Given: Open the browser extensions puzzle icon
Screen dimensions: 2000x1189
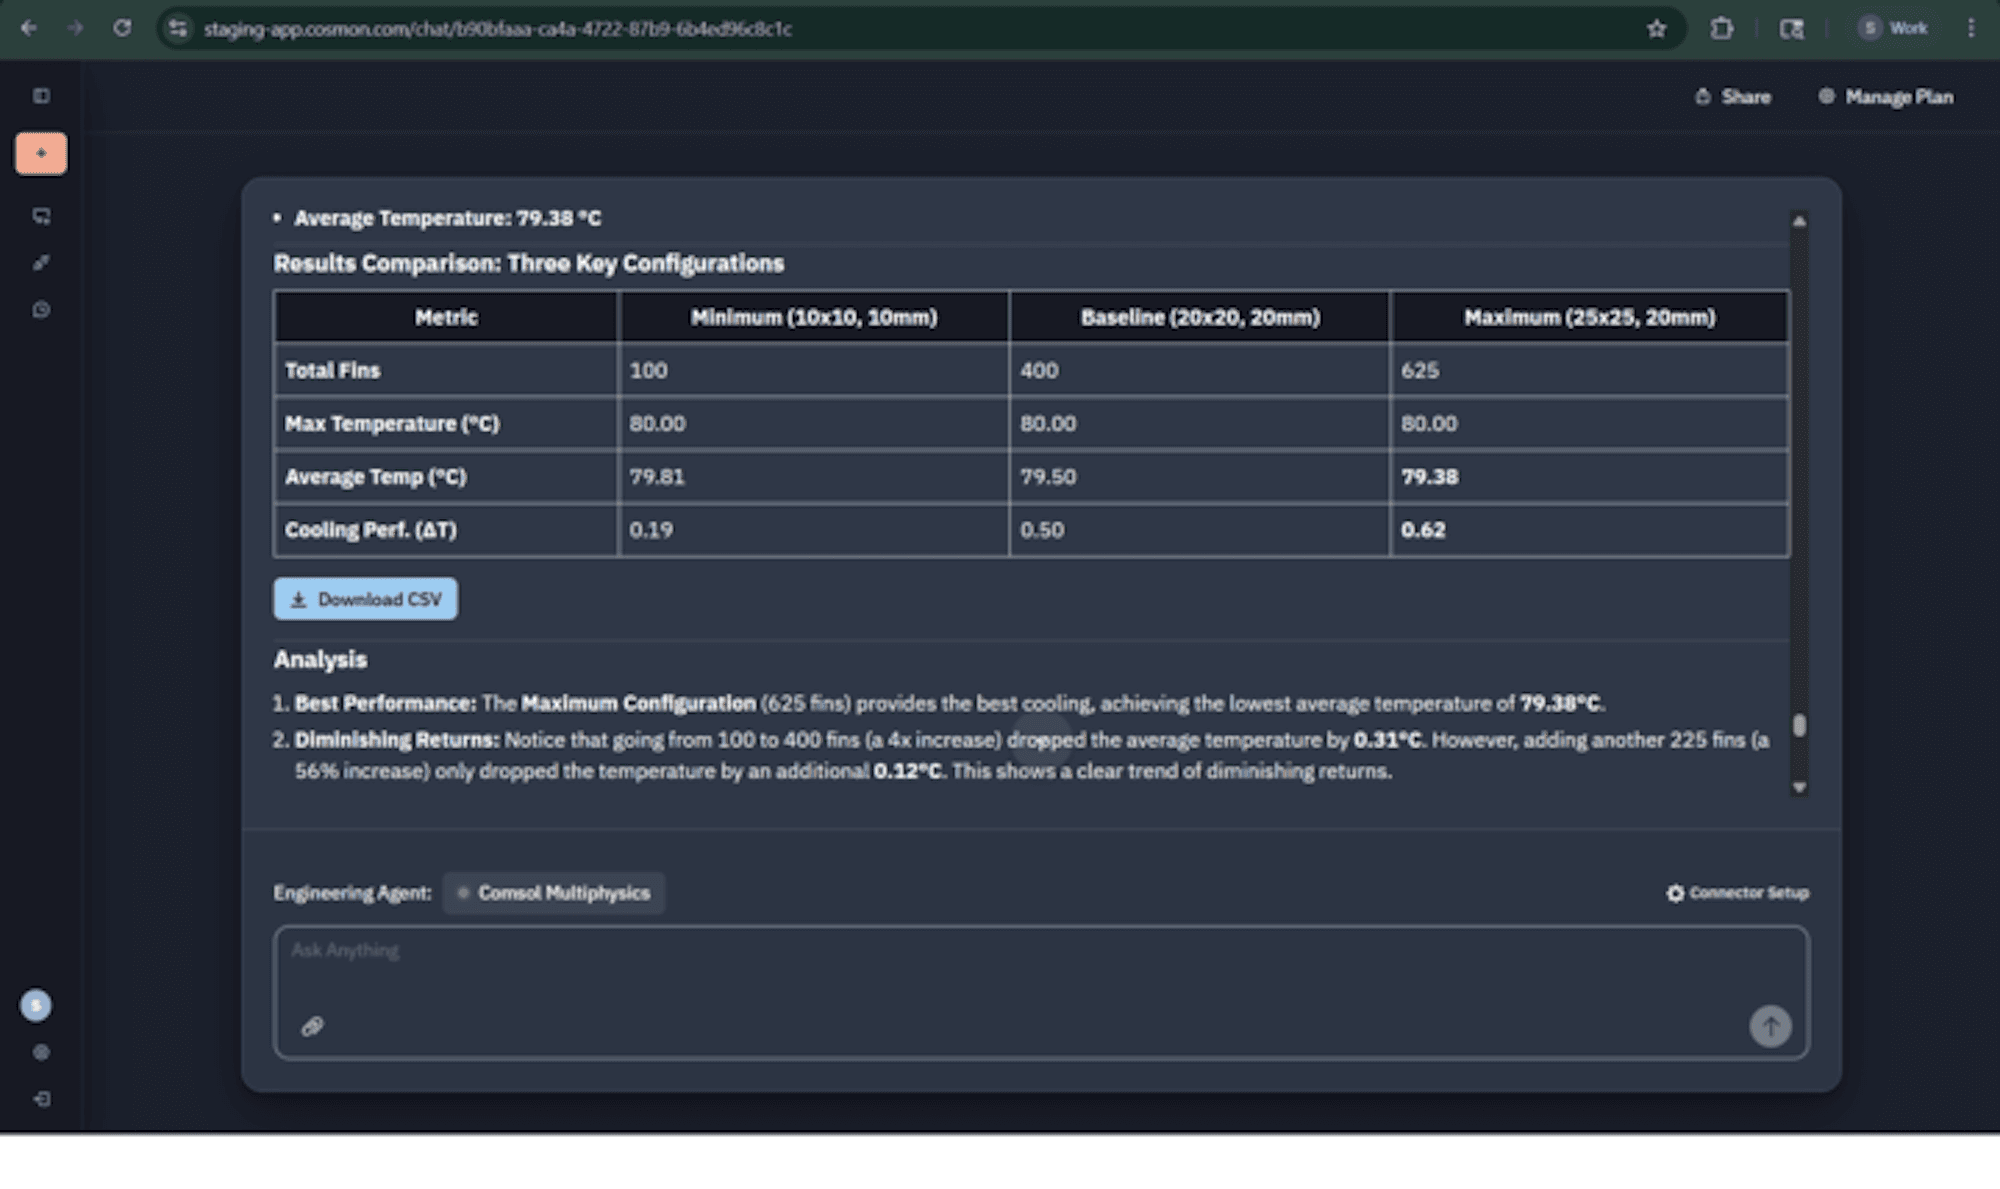Looking at the screenshot, I should click(1721, 29).
